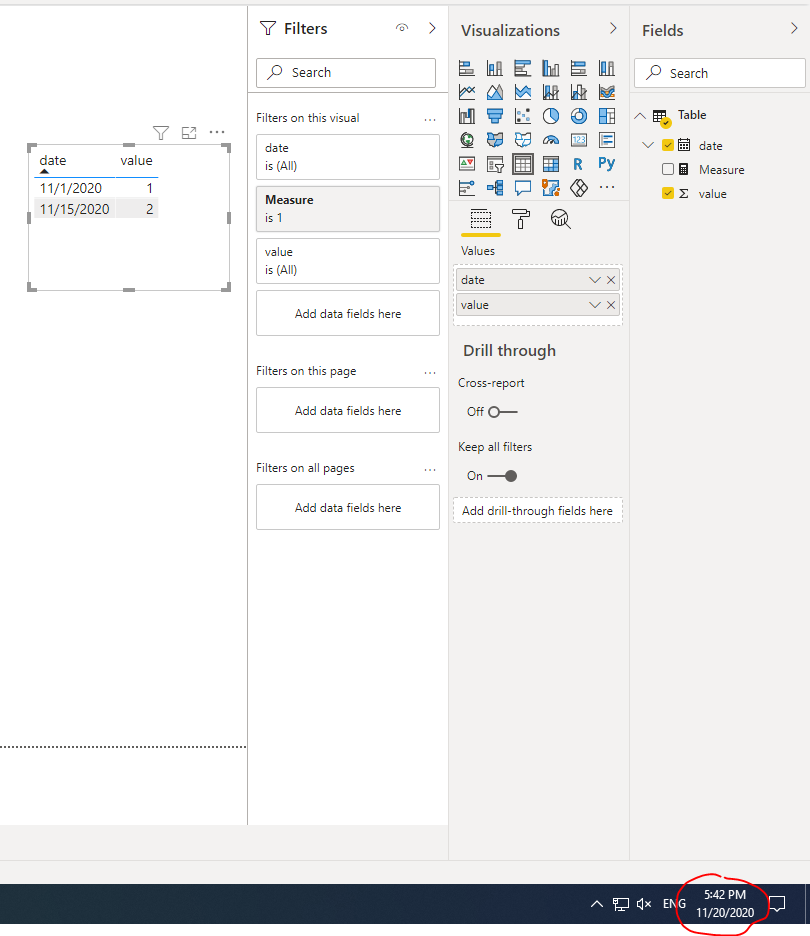
Task: Check the Measure field checkbox
Action: (668, 170)
